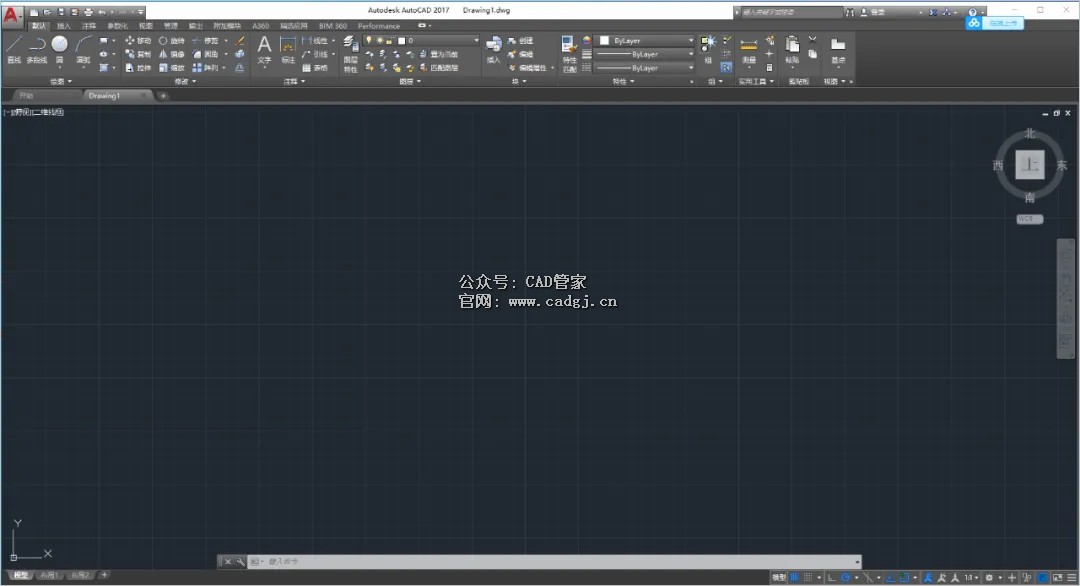Click ViewCube top (上) face

(1030, 165)
